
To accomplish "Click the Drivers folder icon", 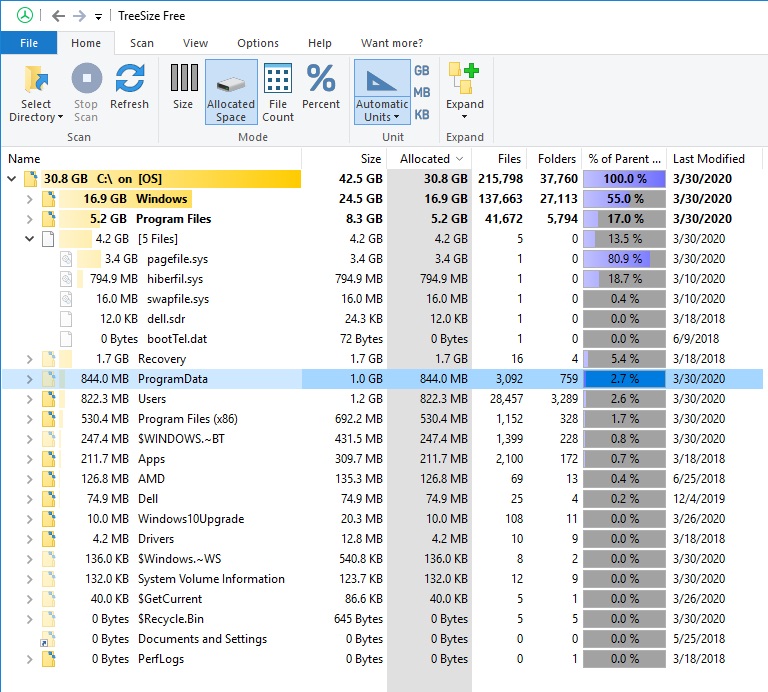I will click(48, 539).
